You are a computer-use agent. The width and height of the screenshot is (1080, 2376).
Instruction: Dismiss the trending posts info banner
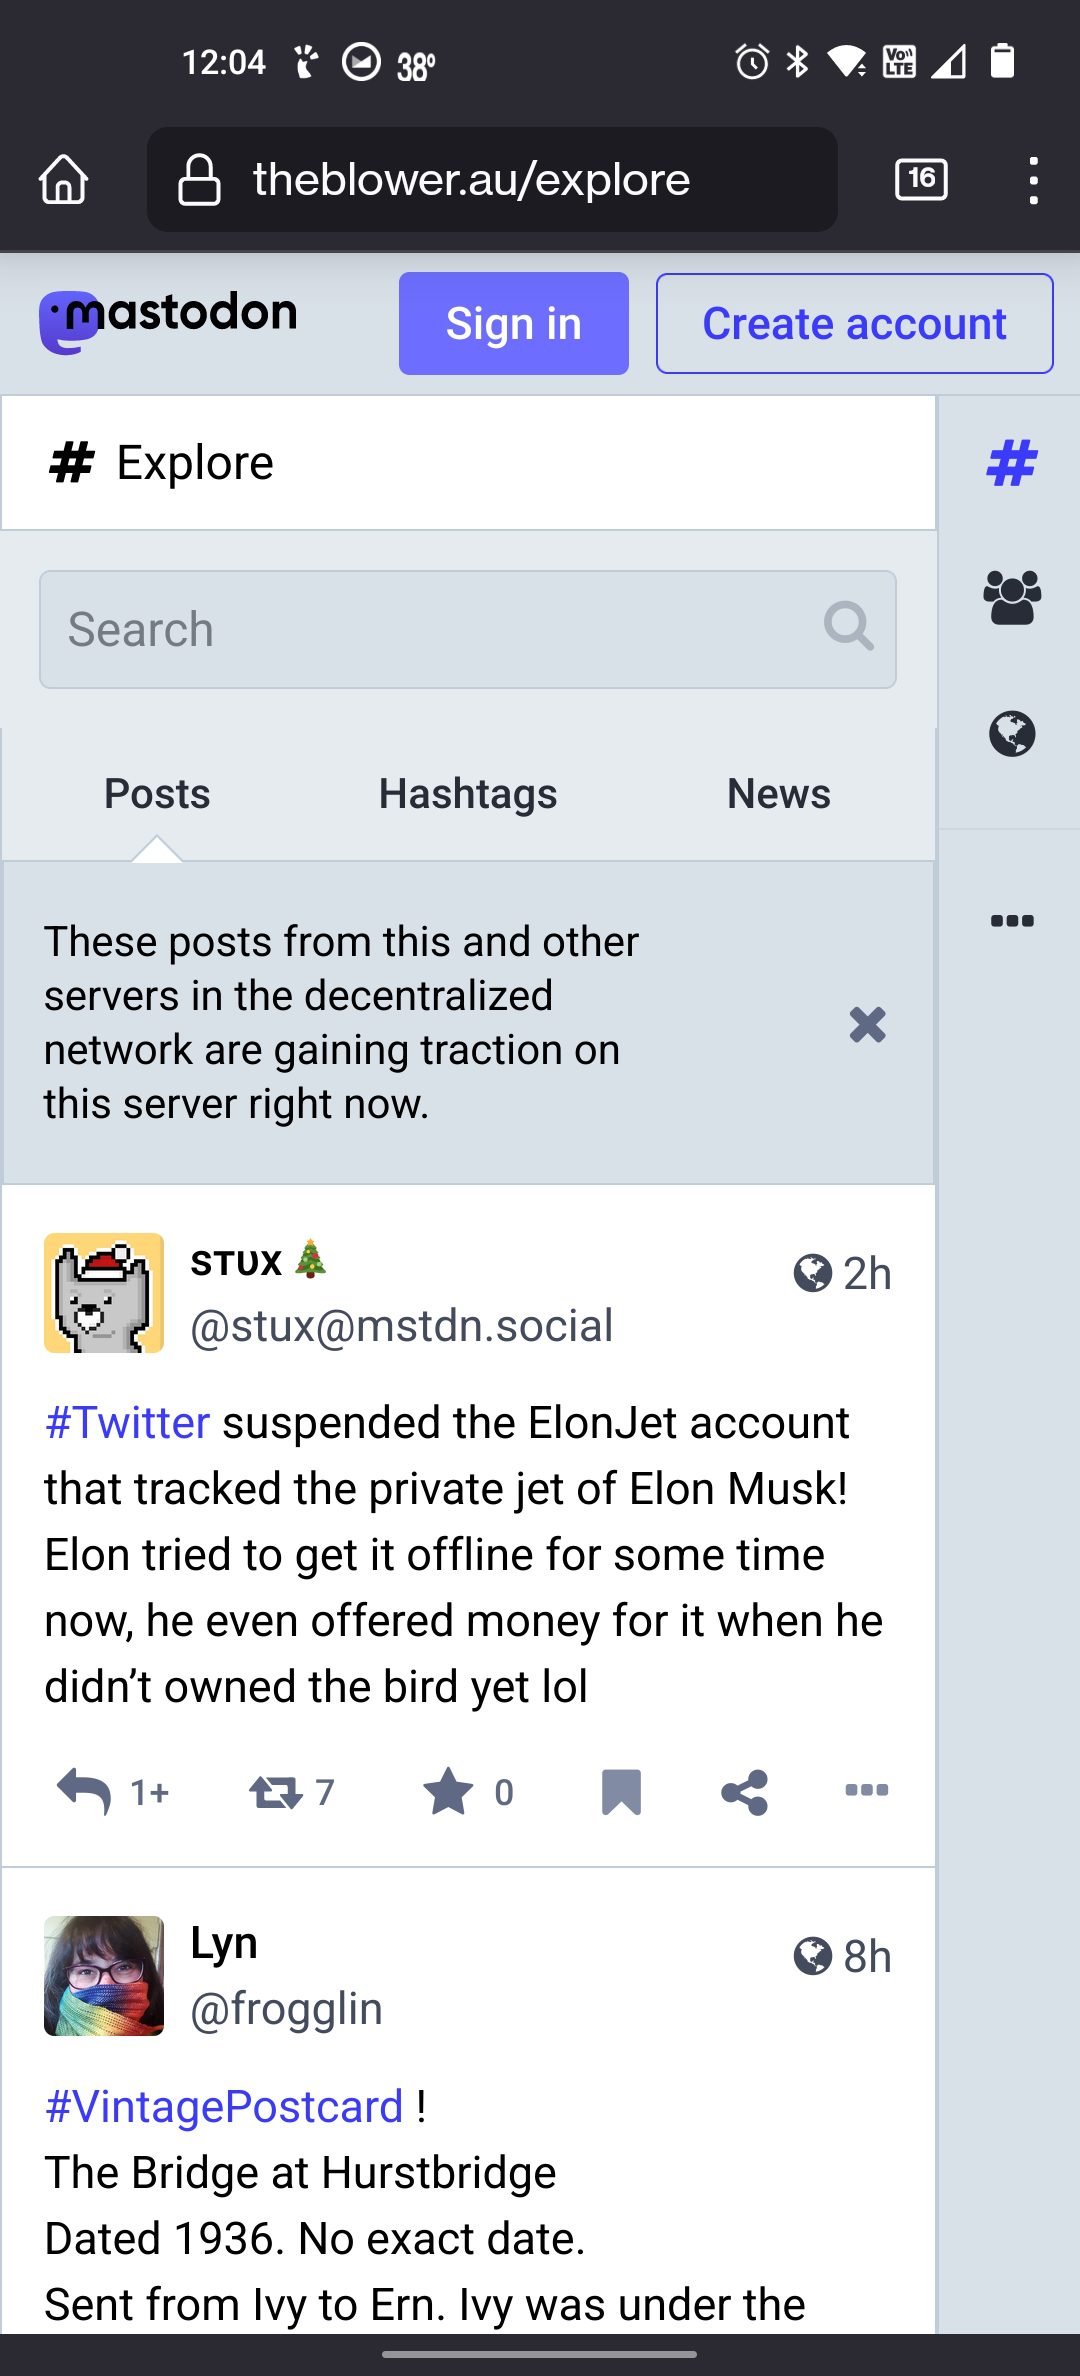pyautogui.click(x=867, y=1024)
